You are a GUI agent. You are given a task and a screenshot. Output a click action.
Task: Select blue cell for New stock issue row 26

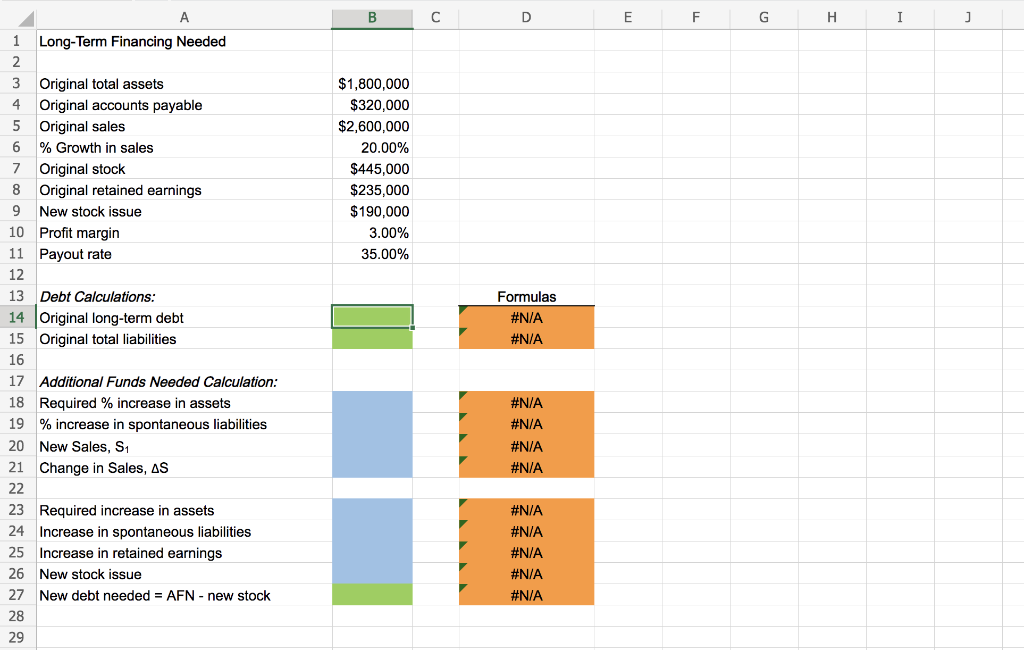tap(372, 574)
